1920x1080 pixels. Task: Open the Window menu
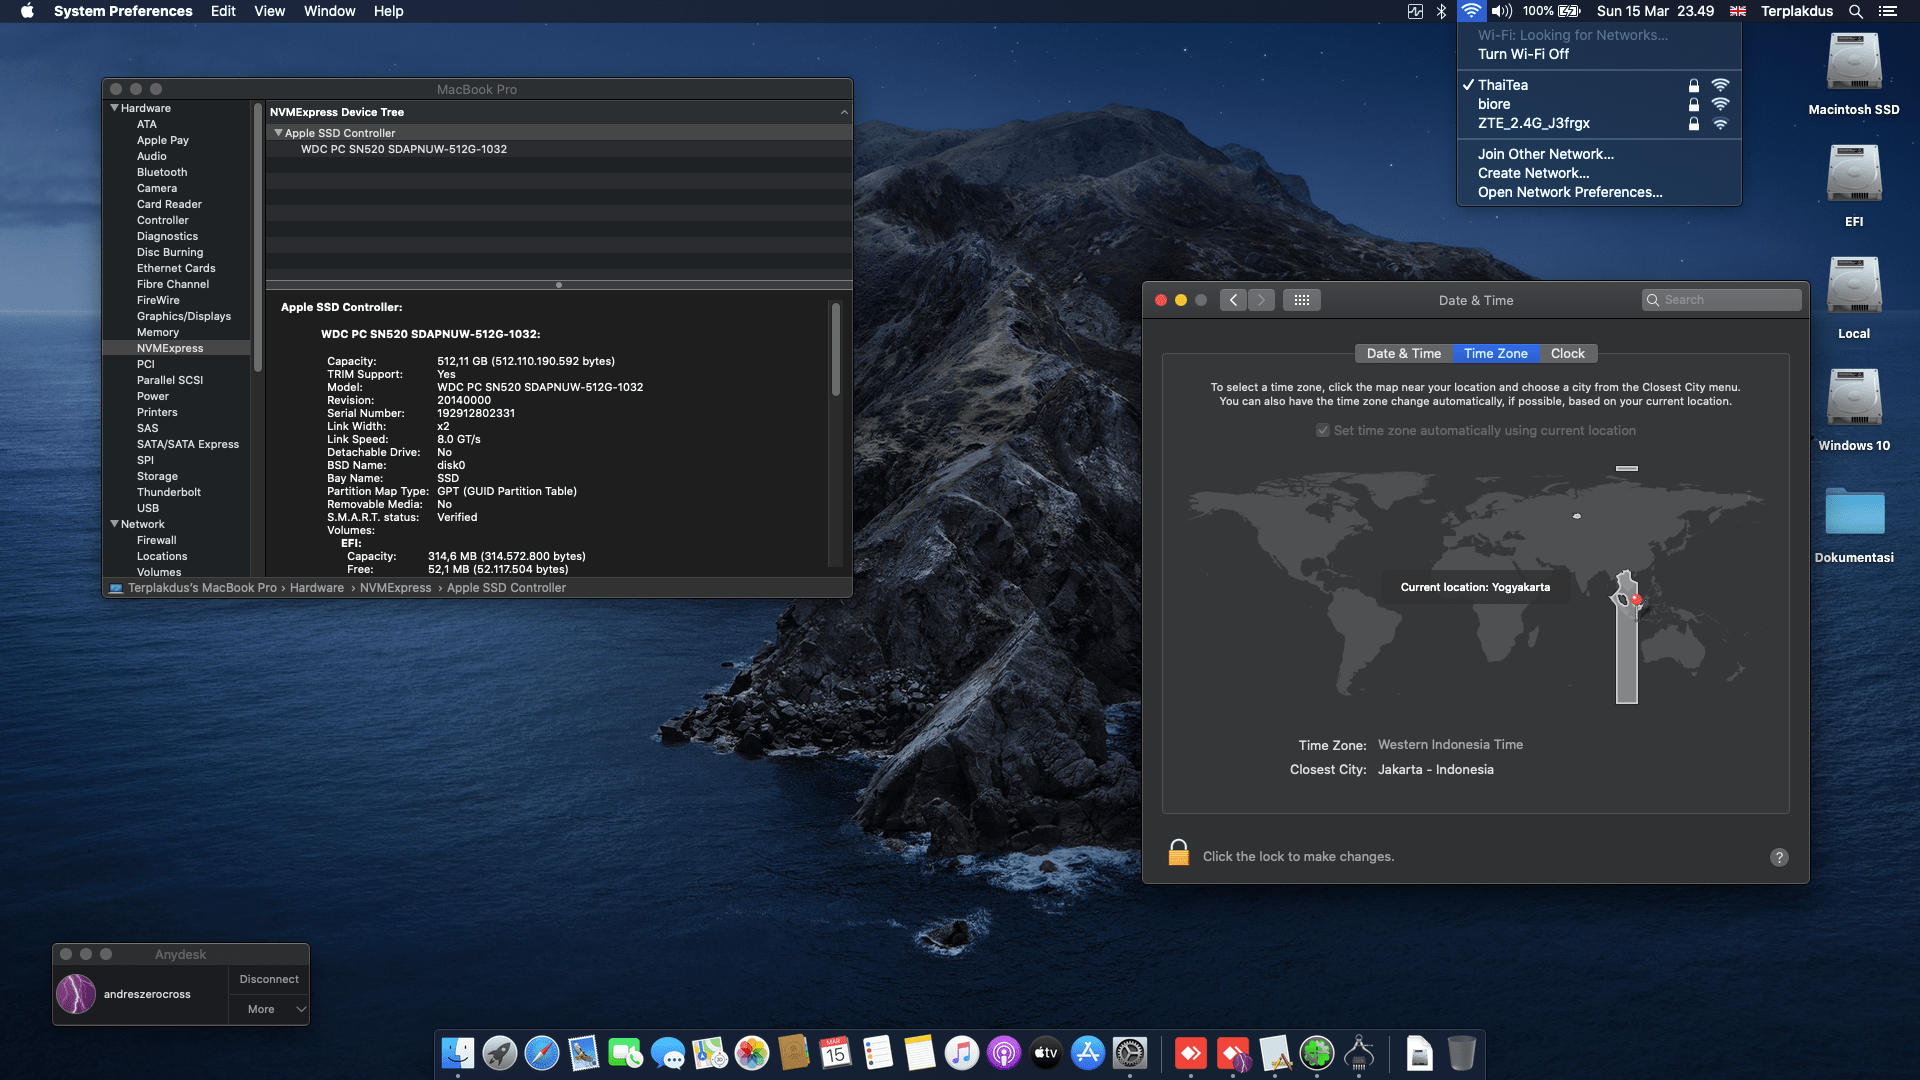pos(329,11)
